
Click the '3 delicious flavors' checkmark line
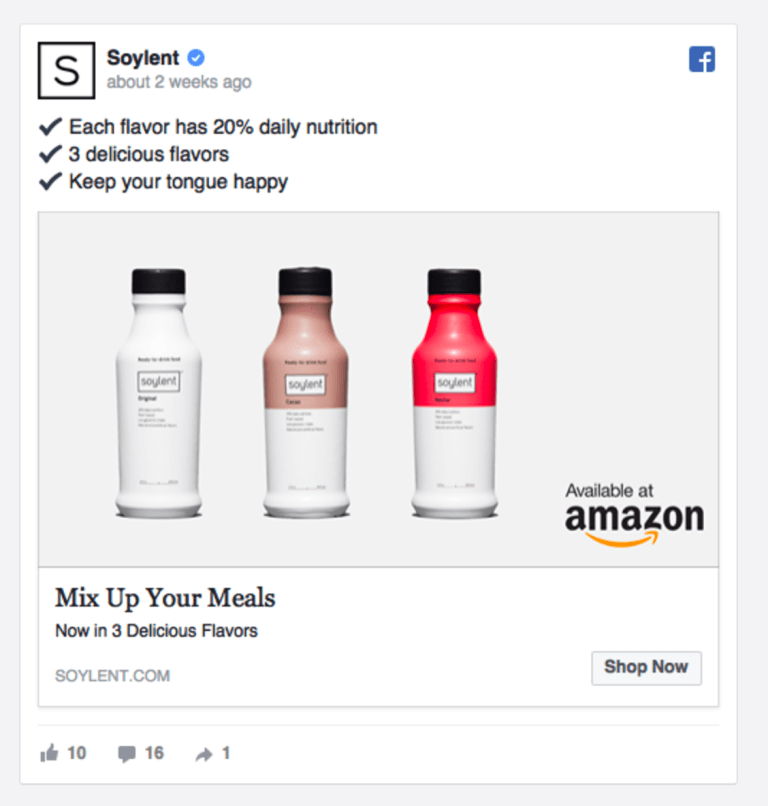click(x=134, y=154)
